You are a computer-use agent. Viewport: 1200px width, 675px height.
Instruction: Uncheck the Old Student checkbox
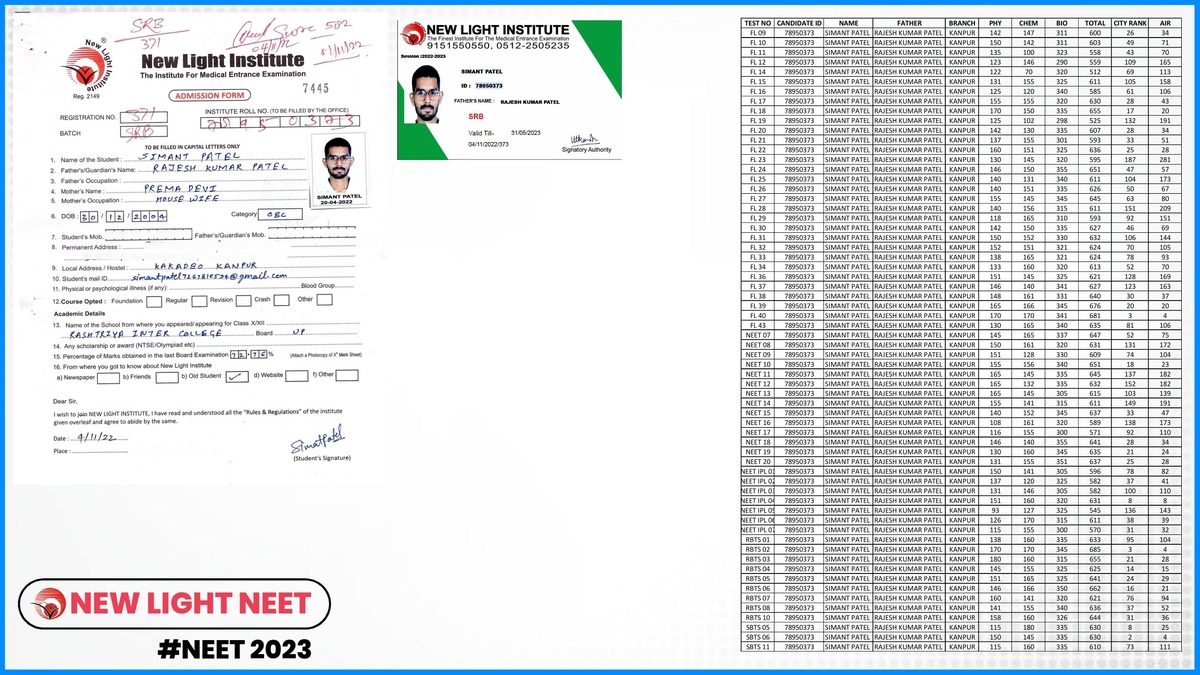coord(239,376)
